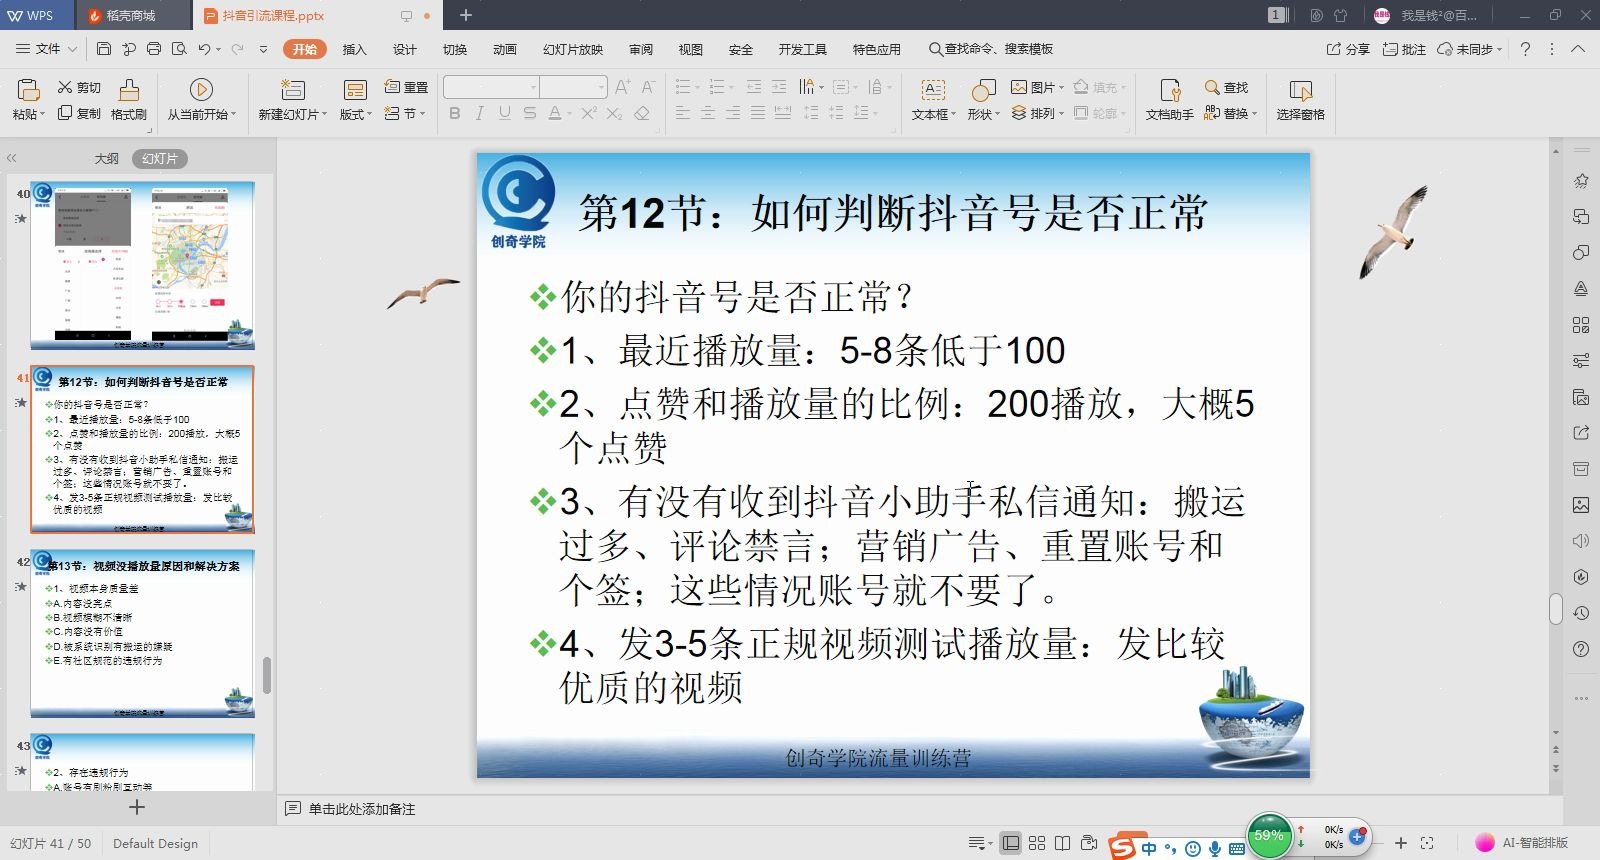Click to add notes (单击此处添加备注)
Image resolution: width=1600 pixels, height=860 pixels.
[362, 809]
